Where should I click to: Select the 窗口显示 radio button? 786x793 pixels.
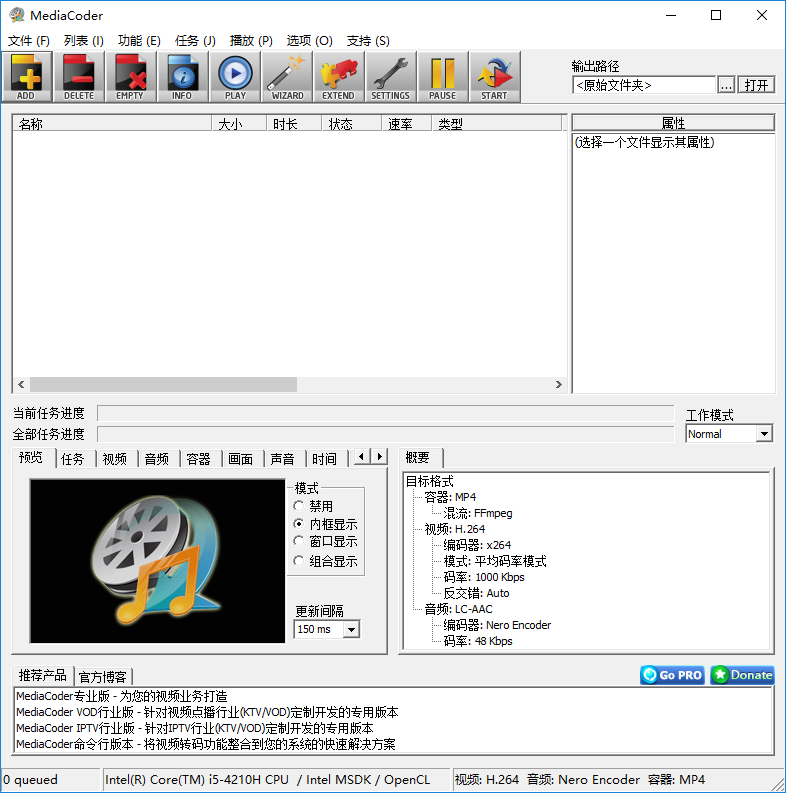(299, 542)
